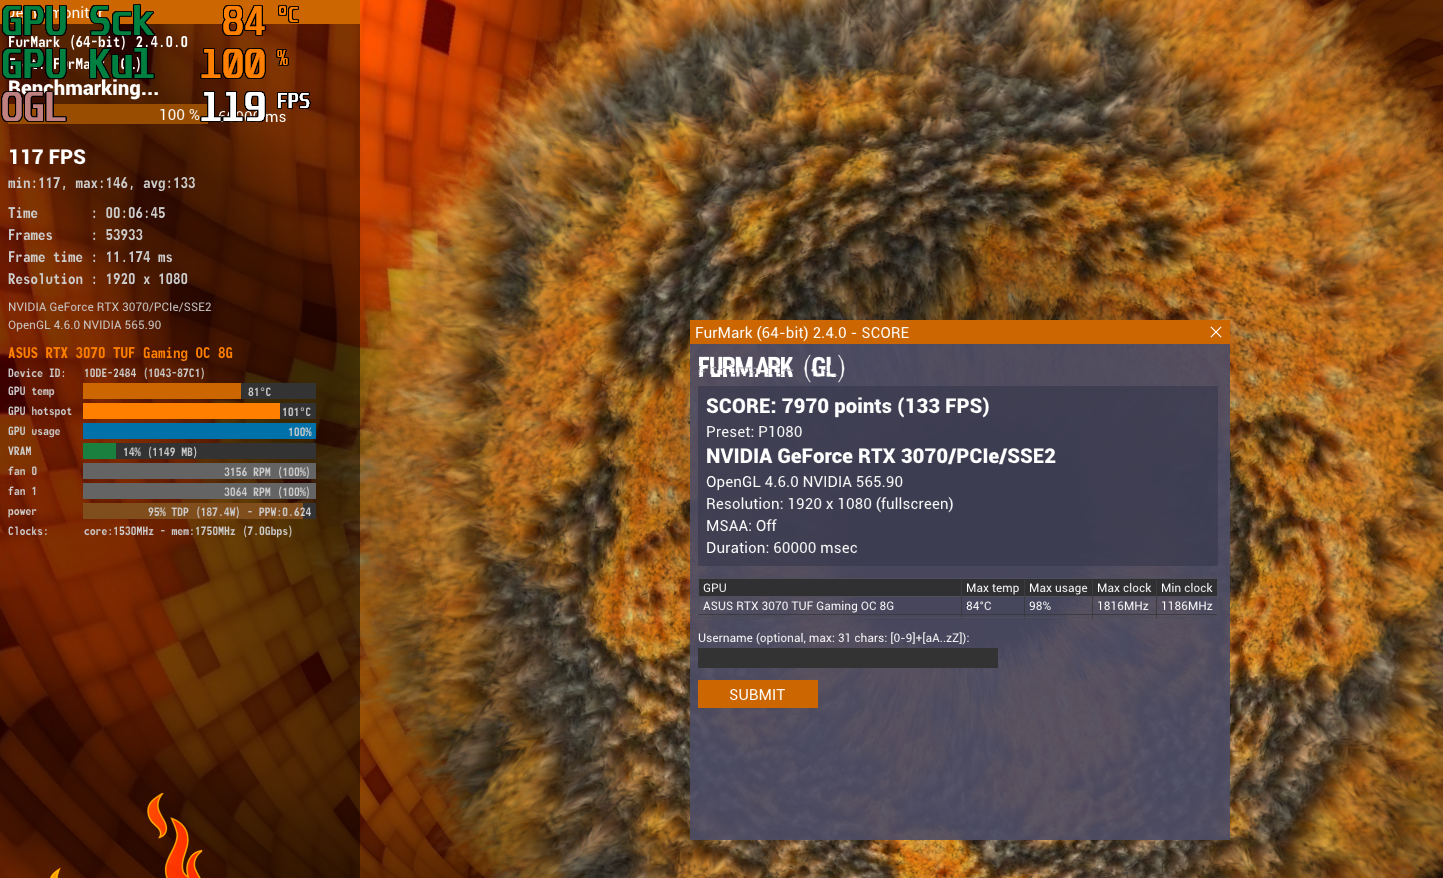Click the 'Preset: P1080' line
Screen dimensions: 1443x878
pyautogui.click(x=754, y=432)
